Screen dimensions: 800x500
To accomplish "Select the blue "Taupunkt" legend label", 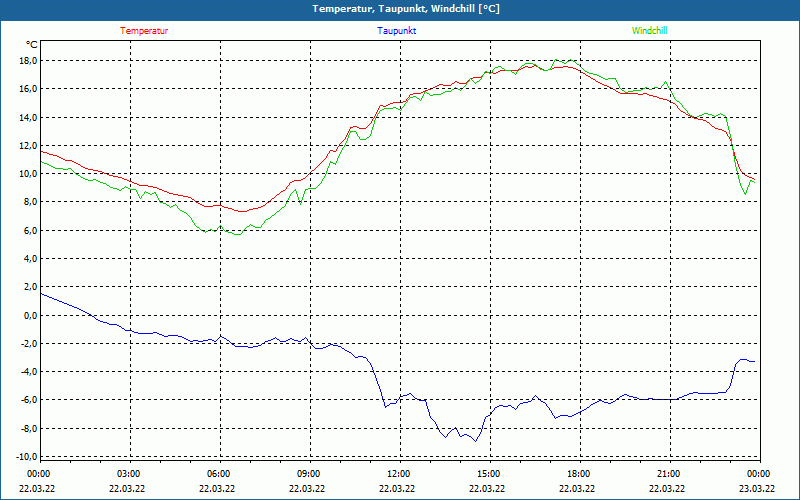I will point(396,31).
